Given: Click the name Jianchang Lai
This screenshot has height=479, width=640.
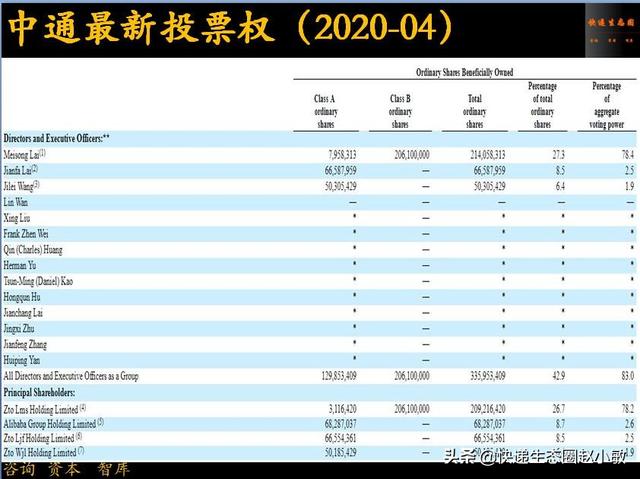Looking at the screenshot, I should tap(23, 313).
